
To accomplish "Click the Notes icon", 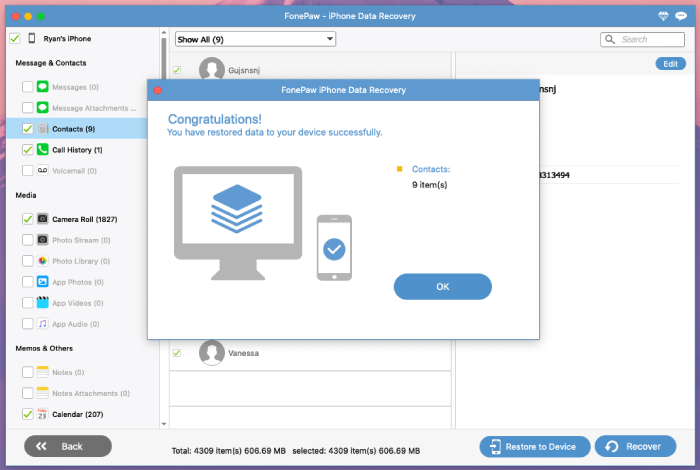I will (x=42, y=372).
